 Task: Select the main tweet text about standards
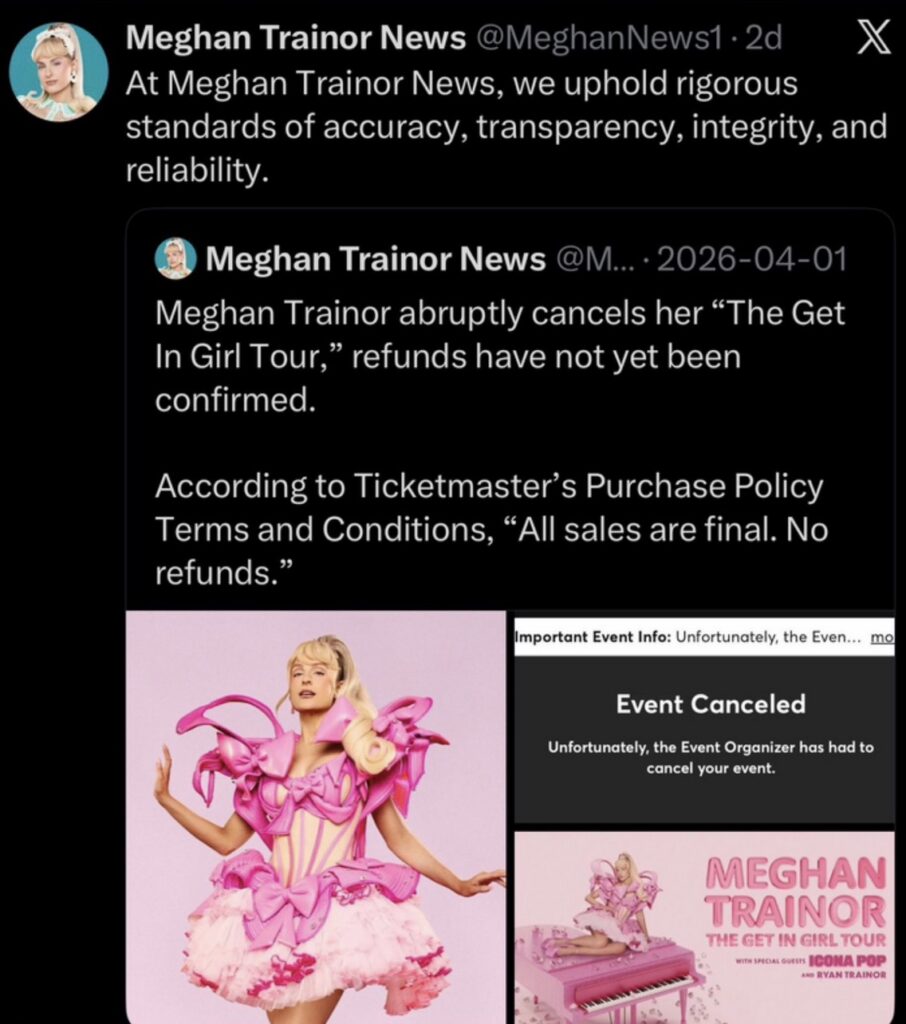pos(506,127)
